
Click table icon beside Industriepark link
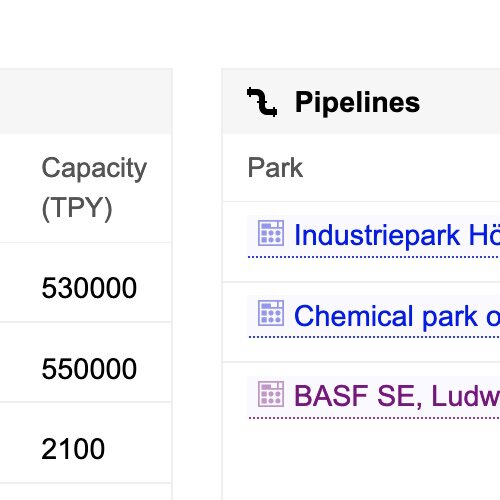coord(271,233)
